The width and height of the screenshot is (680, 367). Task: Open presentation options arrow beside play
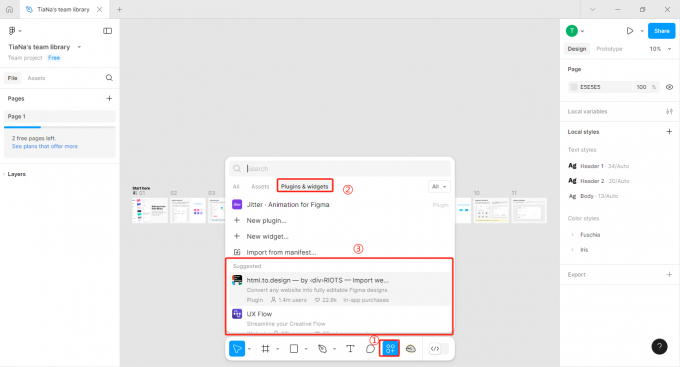(x=642, y=31)
